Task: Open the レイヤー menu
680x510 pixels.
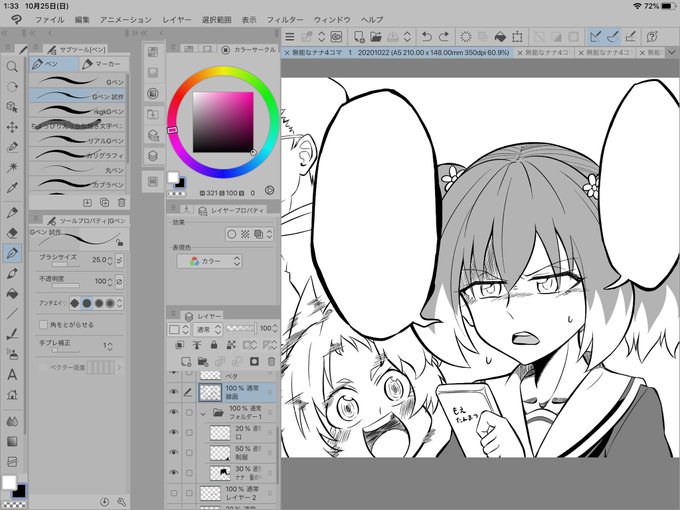Action: (177, 20)
